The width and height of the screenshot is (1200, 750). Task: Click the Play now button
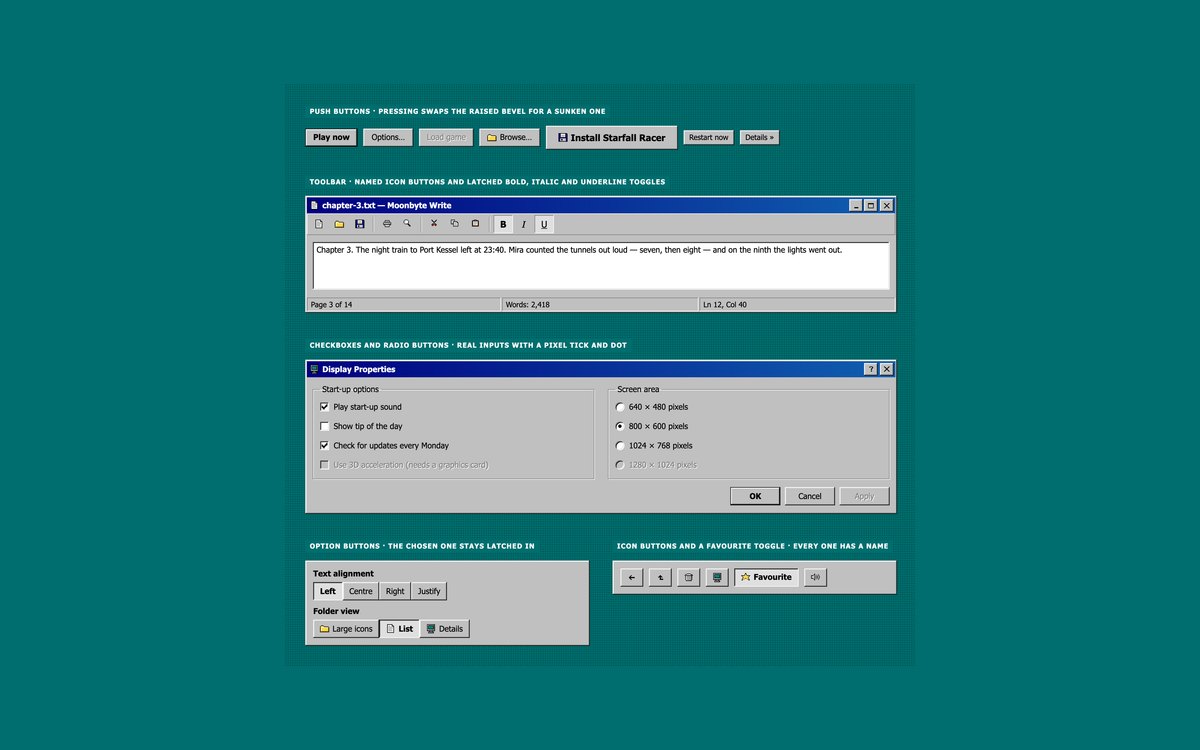pos(331,137)
